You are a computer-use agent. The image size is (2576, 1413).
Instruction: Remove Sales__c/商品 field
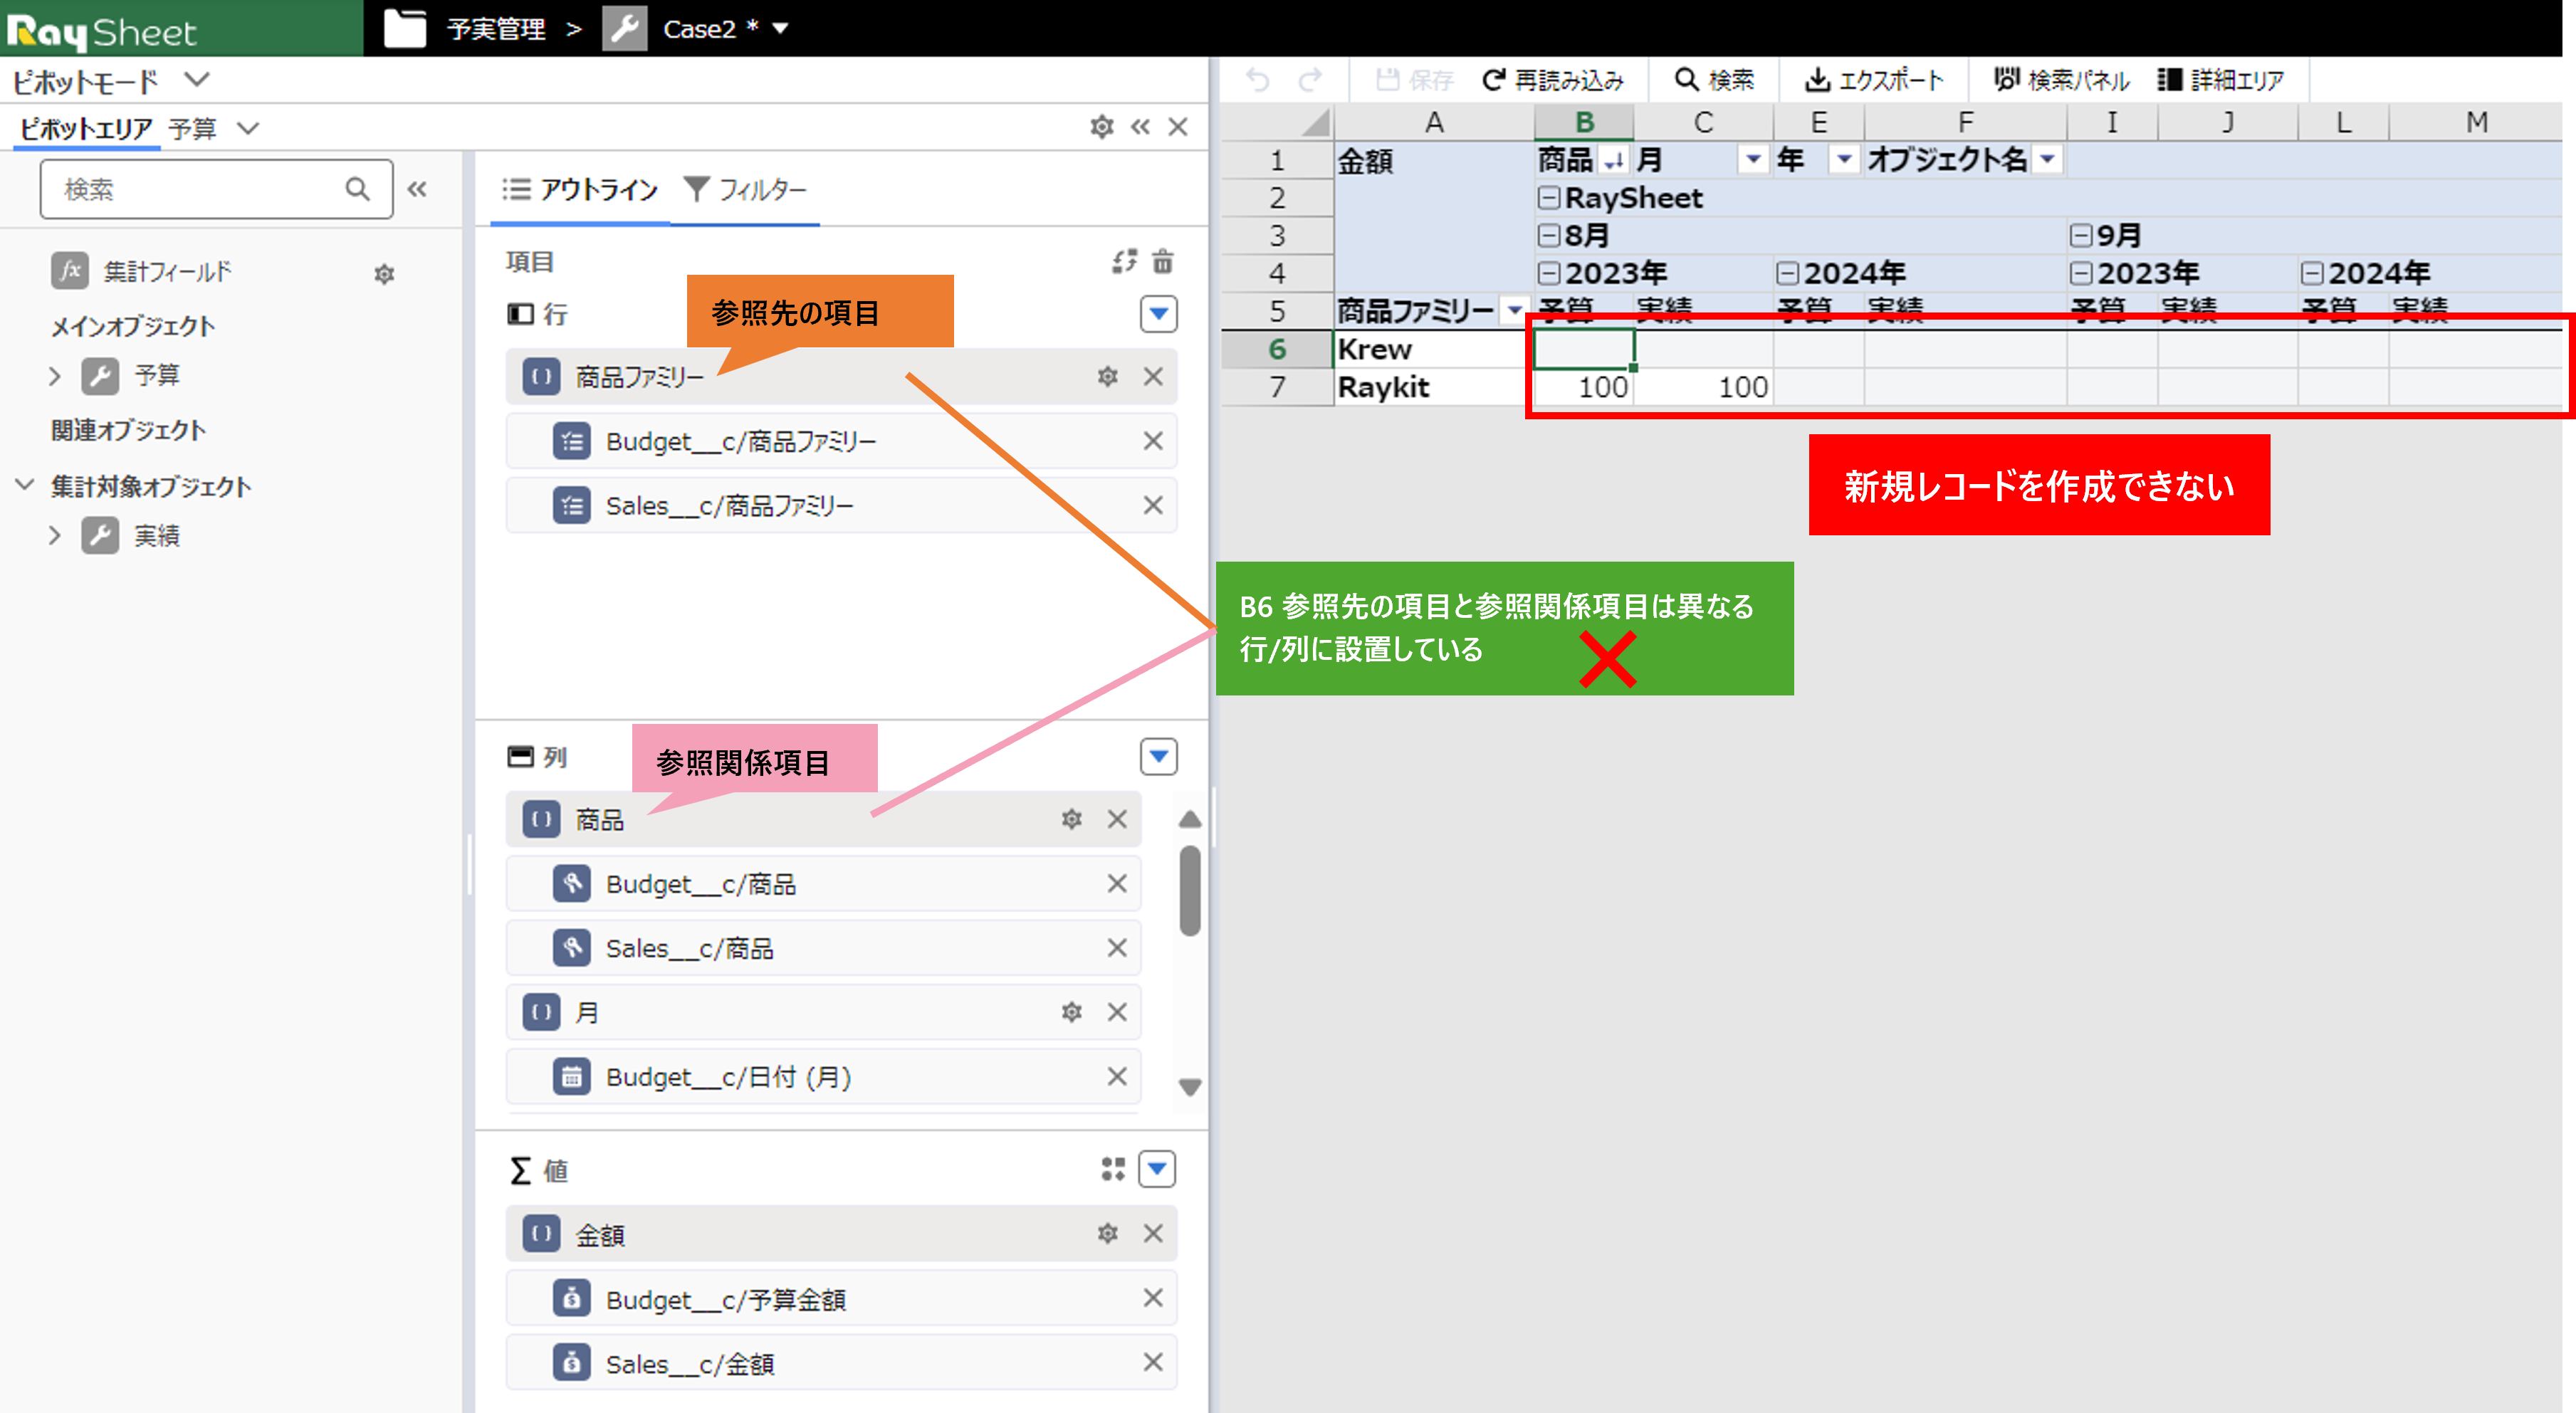1117,948
